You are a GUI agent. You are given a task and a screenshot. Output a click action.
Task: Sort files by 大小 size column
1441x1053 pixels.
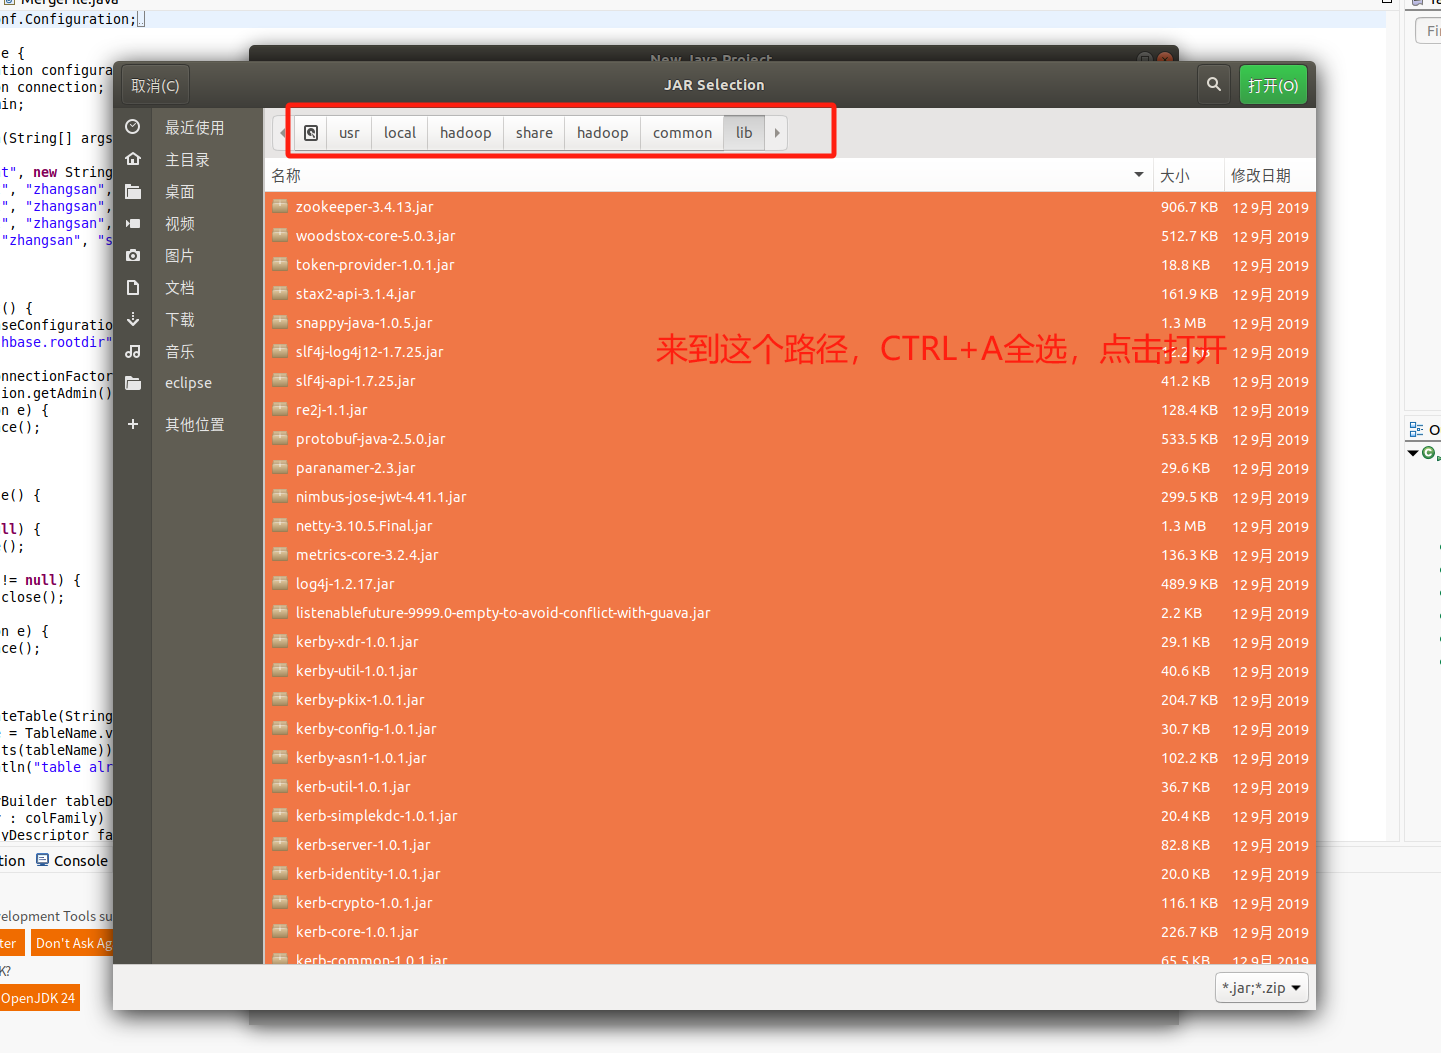point(1187,176)
